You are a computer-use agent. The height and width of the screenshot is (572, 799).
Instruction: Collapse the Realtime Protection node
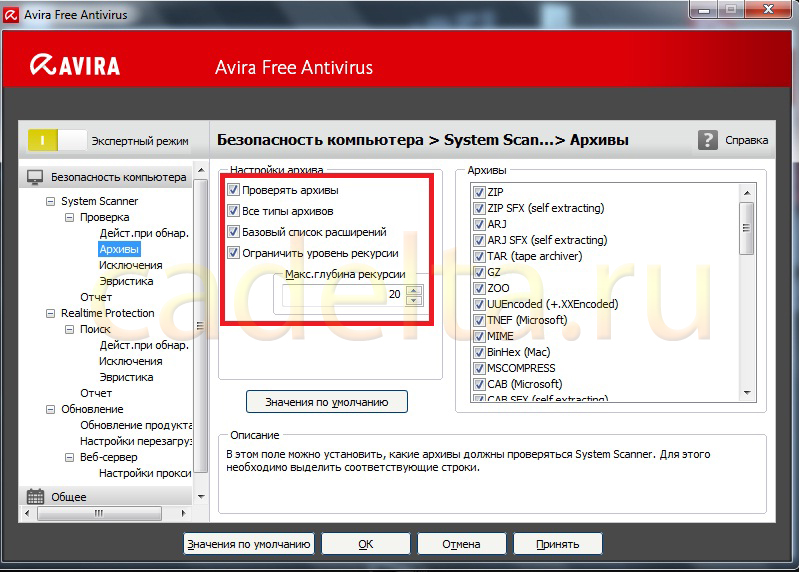[x=50, y=313]
